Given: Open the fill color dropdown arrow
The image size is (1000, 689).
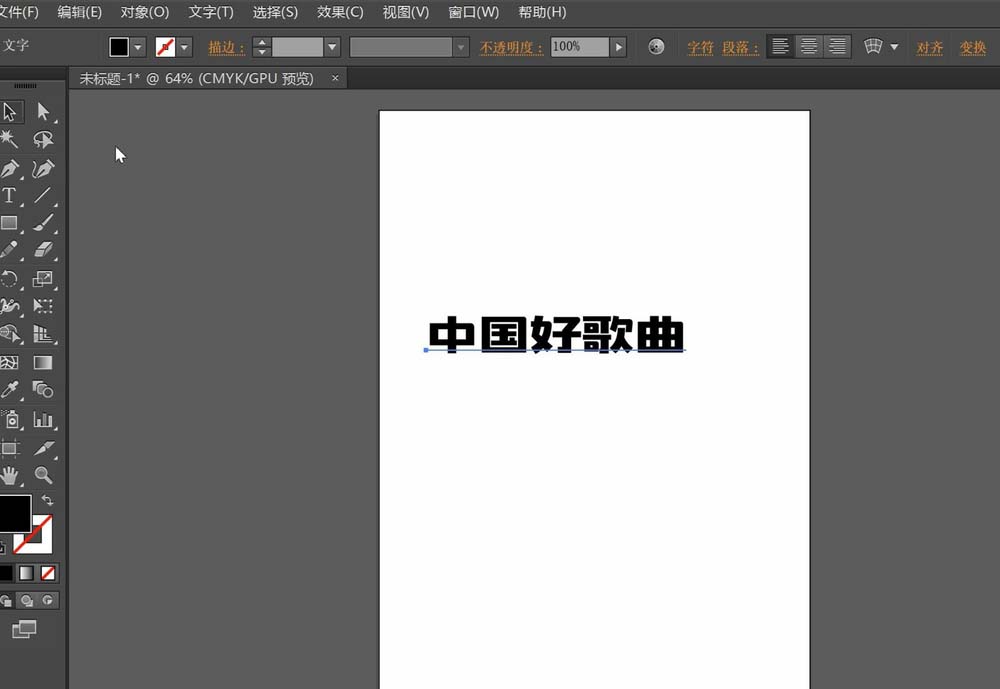Looking at the screenshot, I should tap(138, 47).
